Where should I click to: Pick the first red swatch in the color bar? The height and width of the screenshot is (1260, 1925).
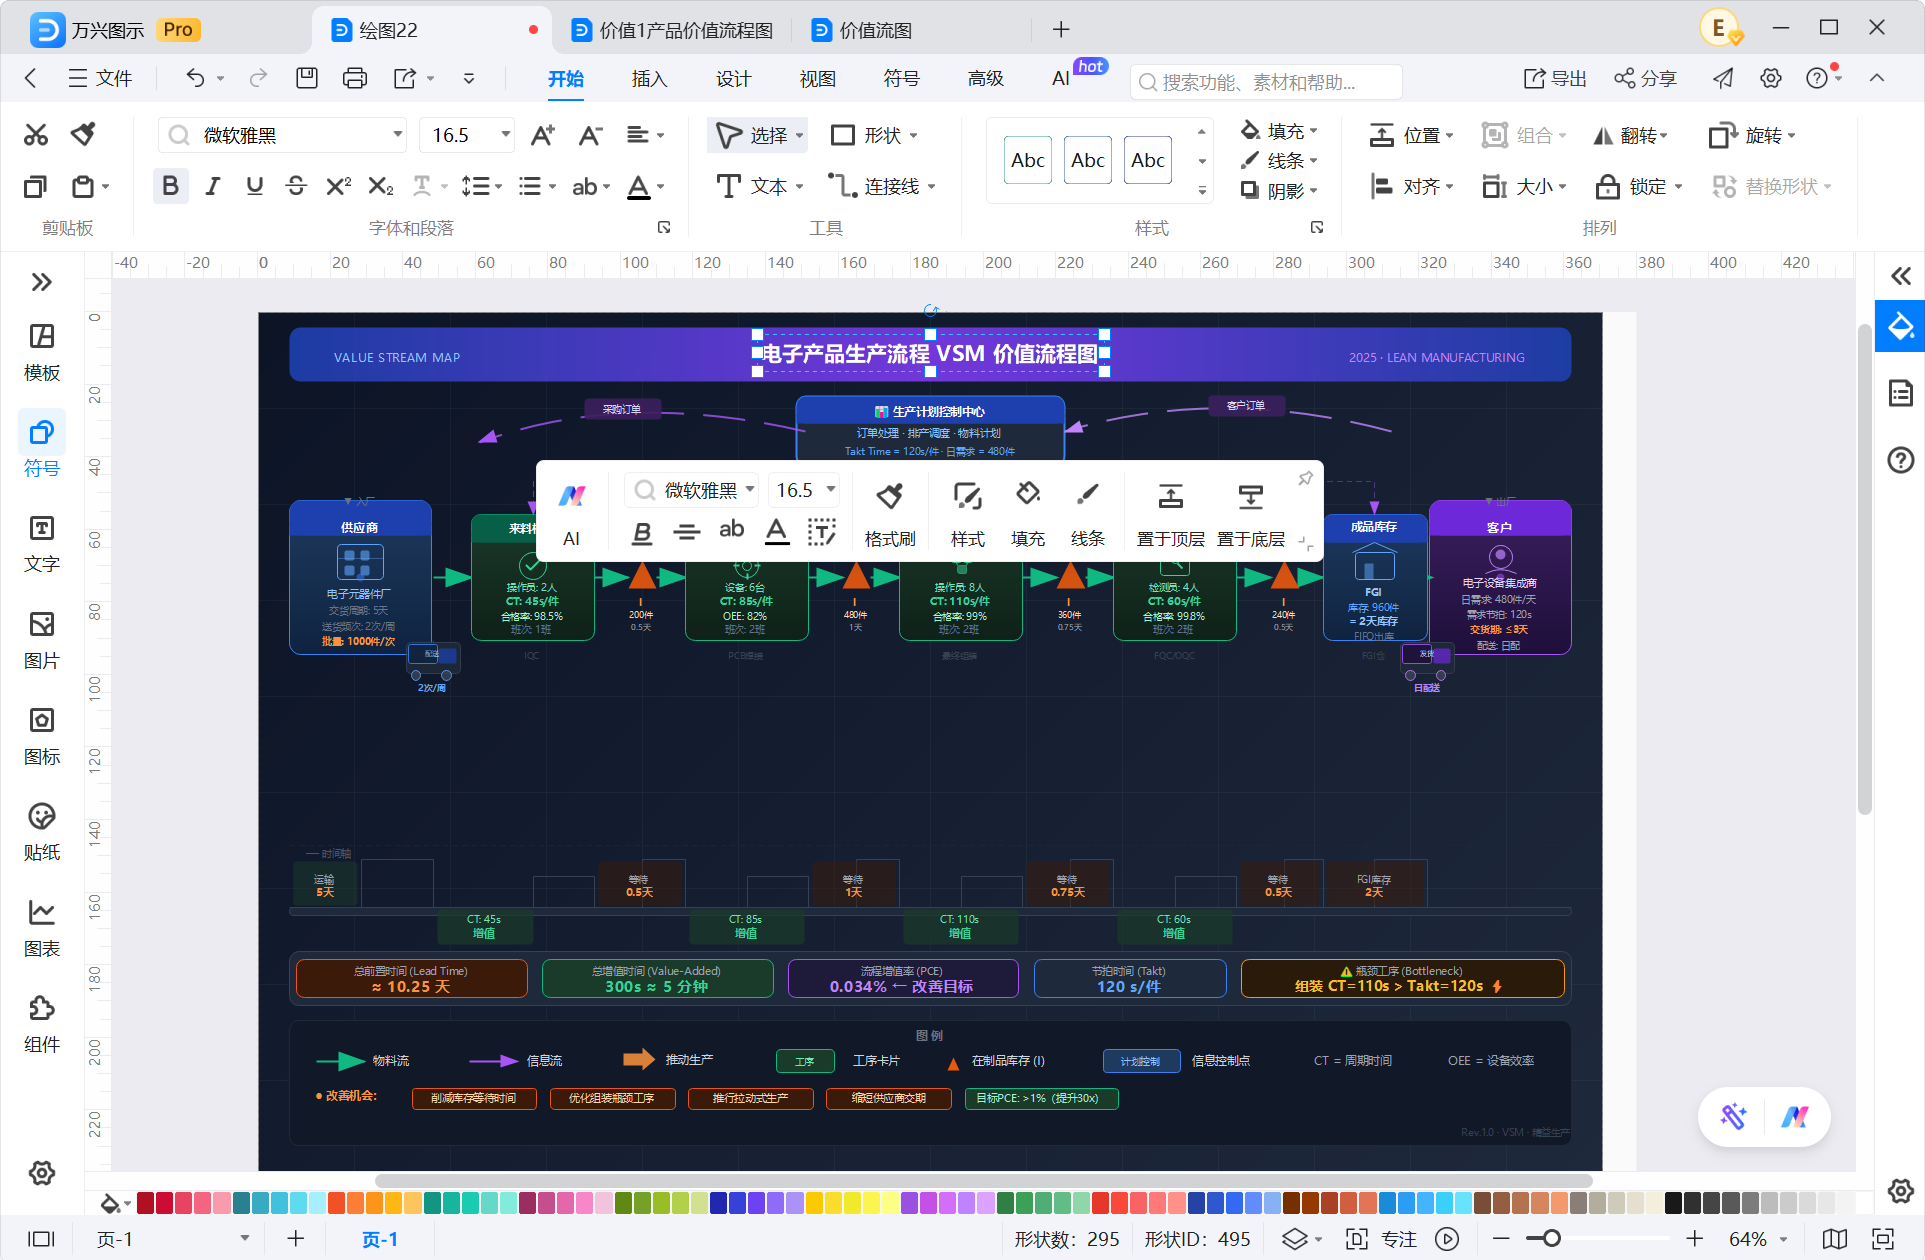pos(146,1202)
